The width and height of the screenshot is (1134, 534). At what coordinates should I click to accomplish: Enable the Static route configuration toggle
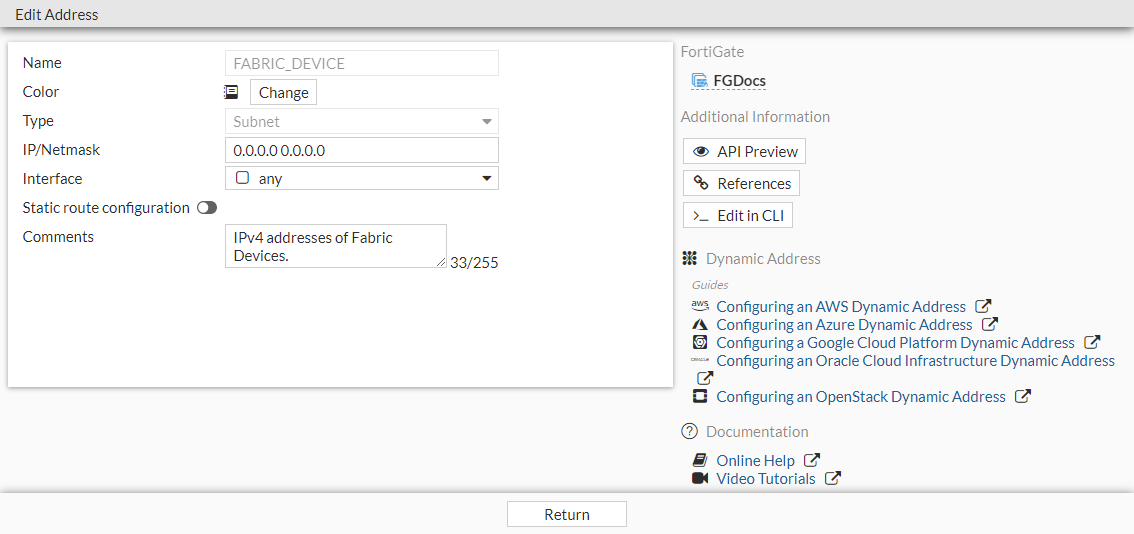tap(207, 208)
